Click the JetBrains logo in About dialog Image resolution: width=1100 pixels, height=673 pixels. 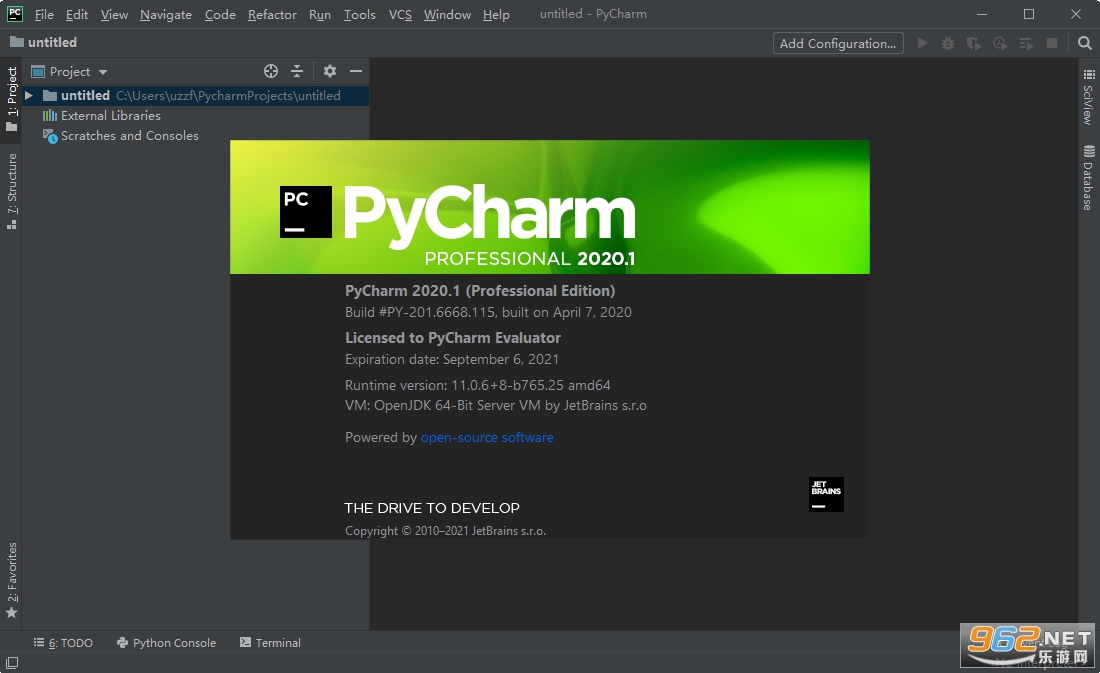826,495
